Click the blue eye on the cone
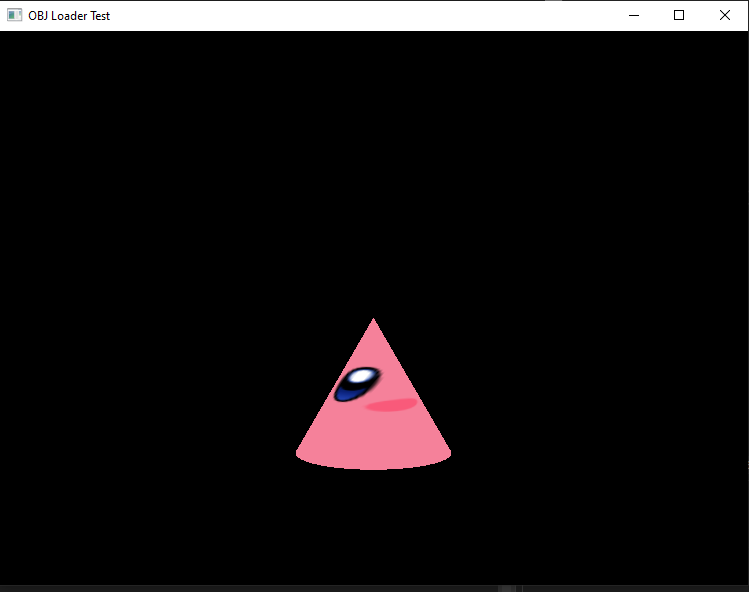Image resolution: width=749 pixels, height=592 pixels. 357,384
